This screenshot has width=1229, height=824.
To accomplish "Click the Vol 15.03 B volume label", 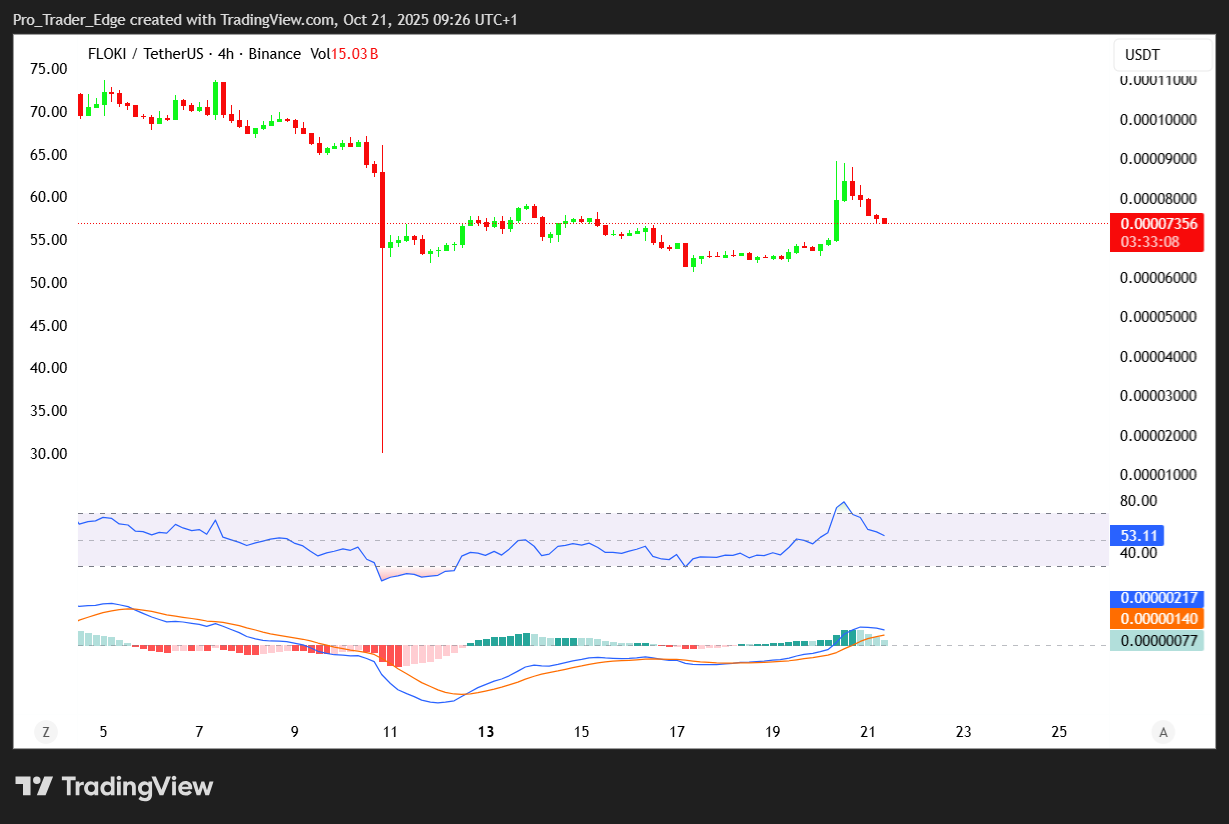I will [344, 54].
